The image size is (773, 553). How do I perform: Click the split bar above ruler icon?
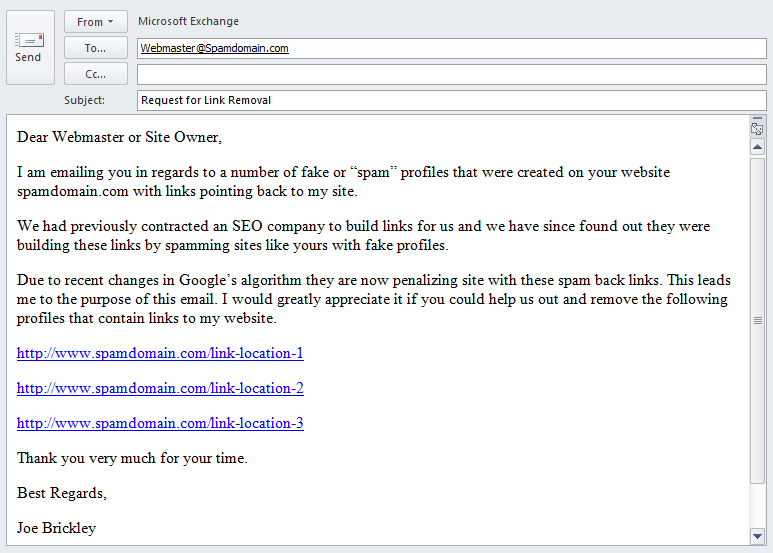tap(757, 118)
